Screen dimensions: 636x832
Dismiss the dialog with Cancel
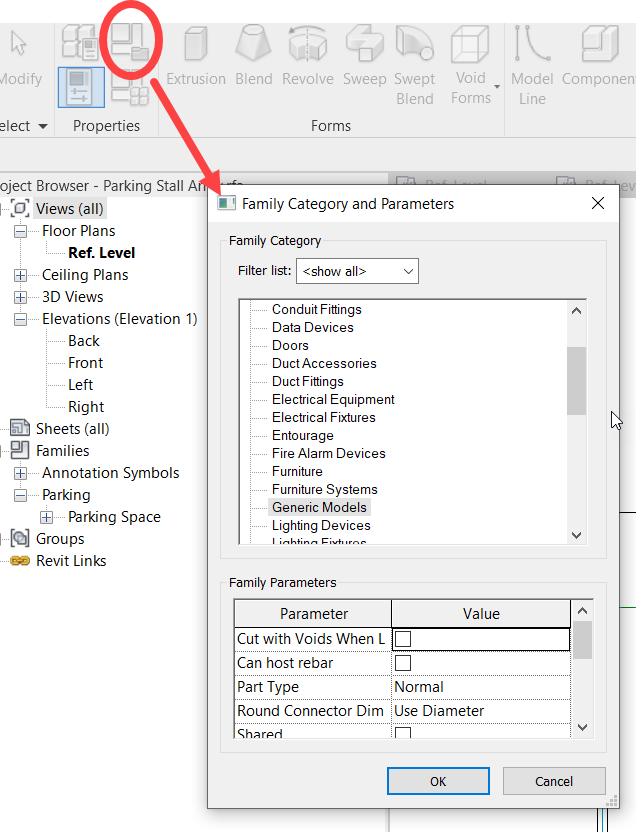pos(554,781)
